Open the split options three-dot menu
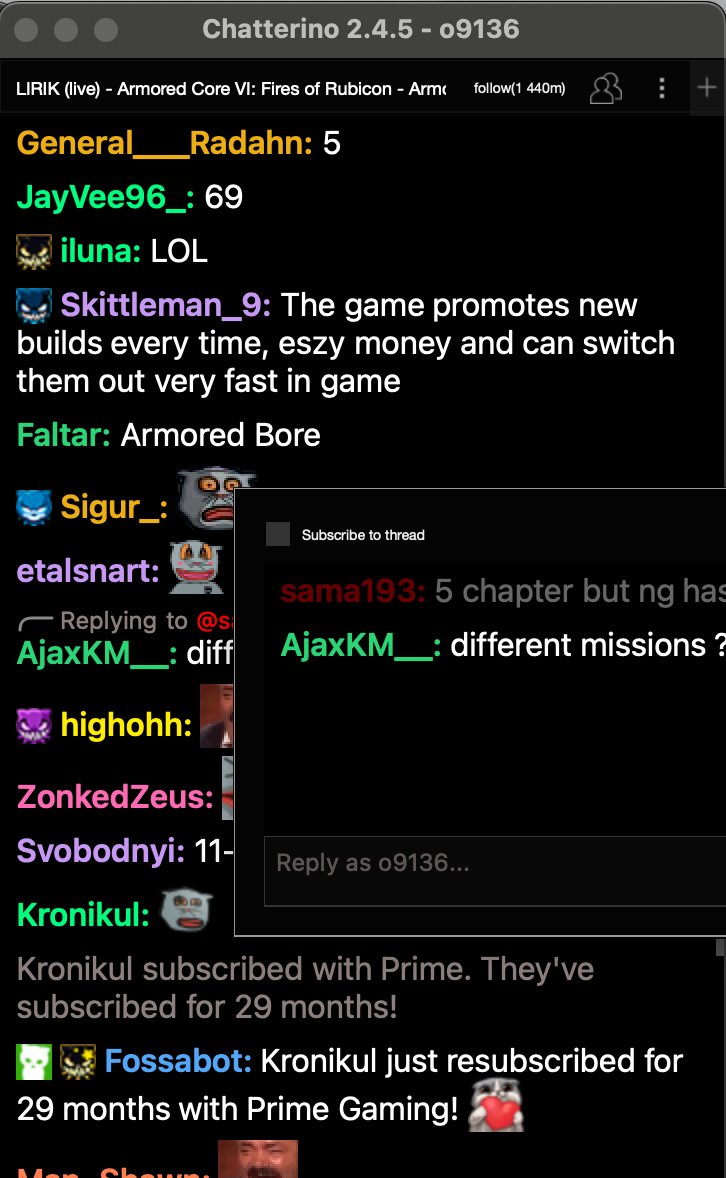Image resolution: width=726 pixels, height=1178 pixels. pos(661,88)
